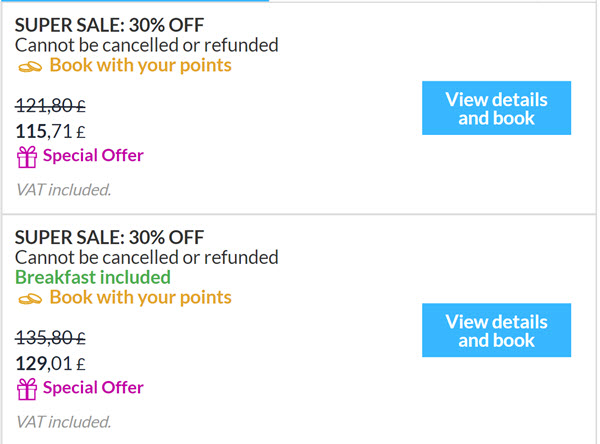Click Special Offer label under 129,01 £
This screenshot has width=600, height=444.
coord(93,388)
